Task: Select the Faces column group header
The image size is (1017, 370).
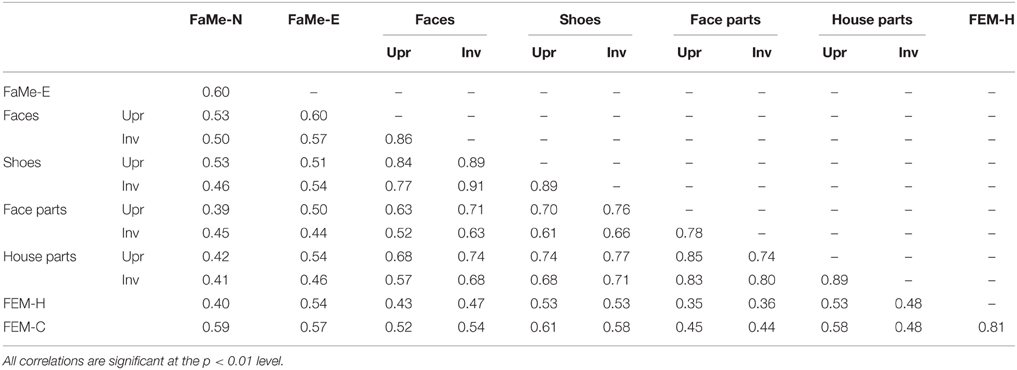Action: pyautogui.click(x=435, y=20)
